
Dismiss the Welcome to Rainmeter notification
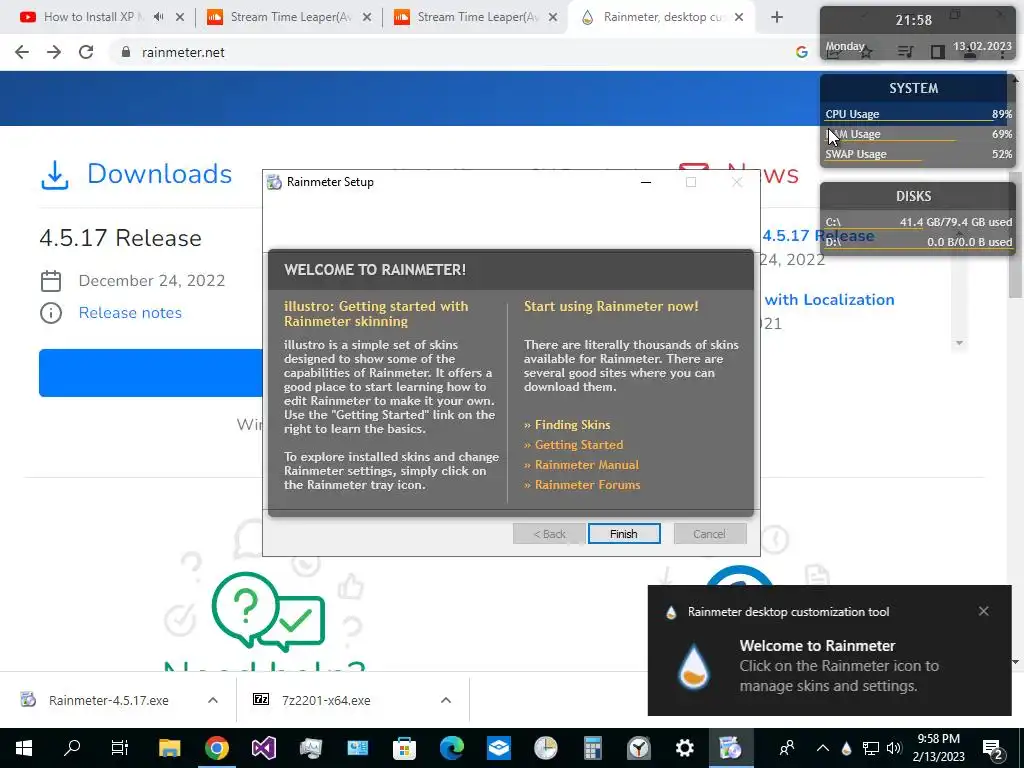coord(984,611)
